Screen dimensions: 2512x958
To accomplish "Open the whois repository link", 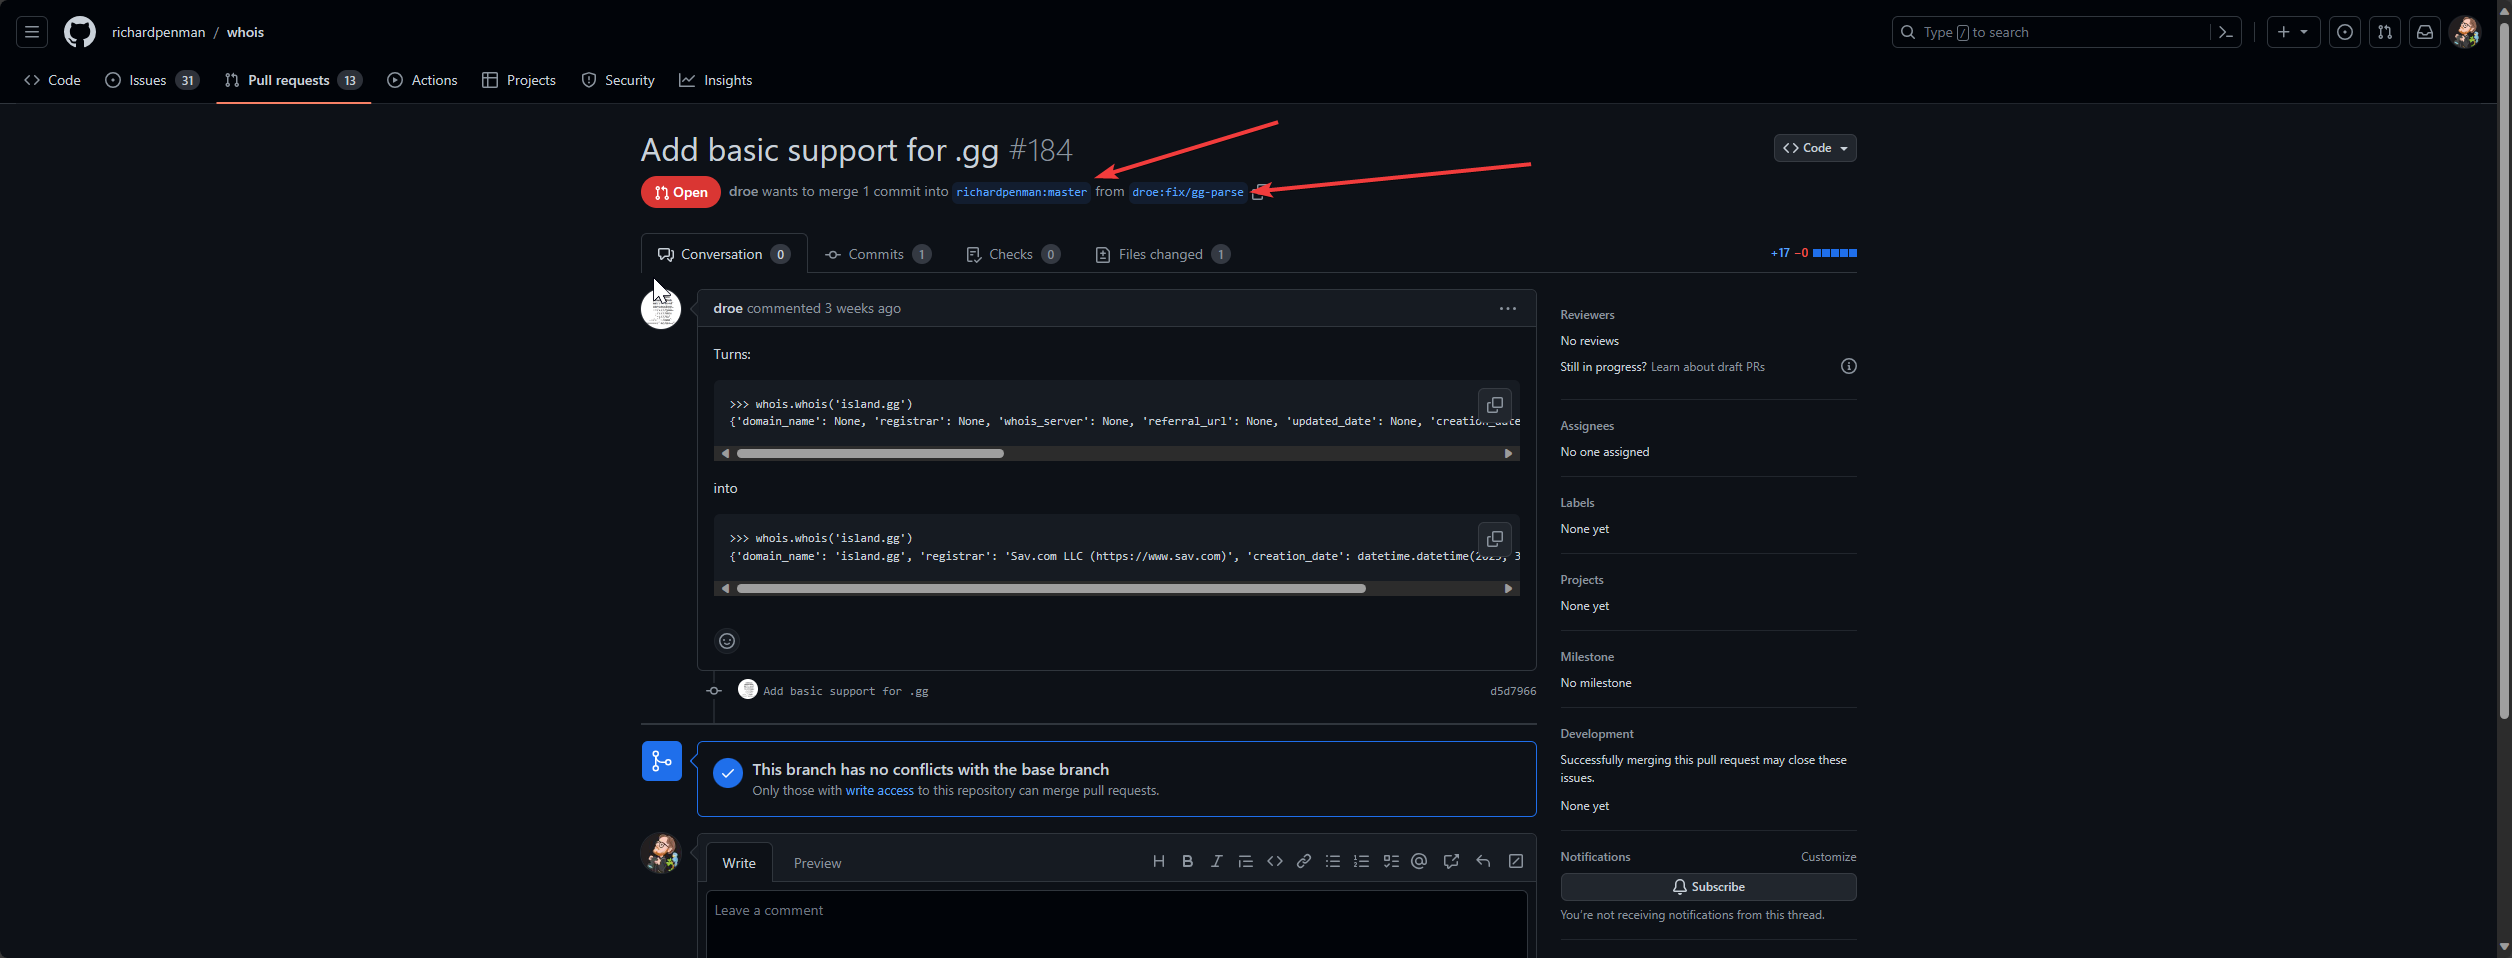I will 245,32.
